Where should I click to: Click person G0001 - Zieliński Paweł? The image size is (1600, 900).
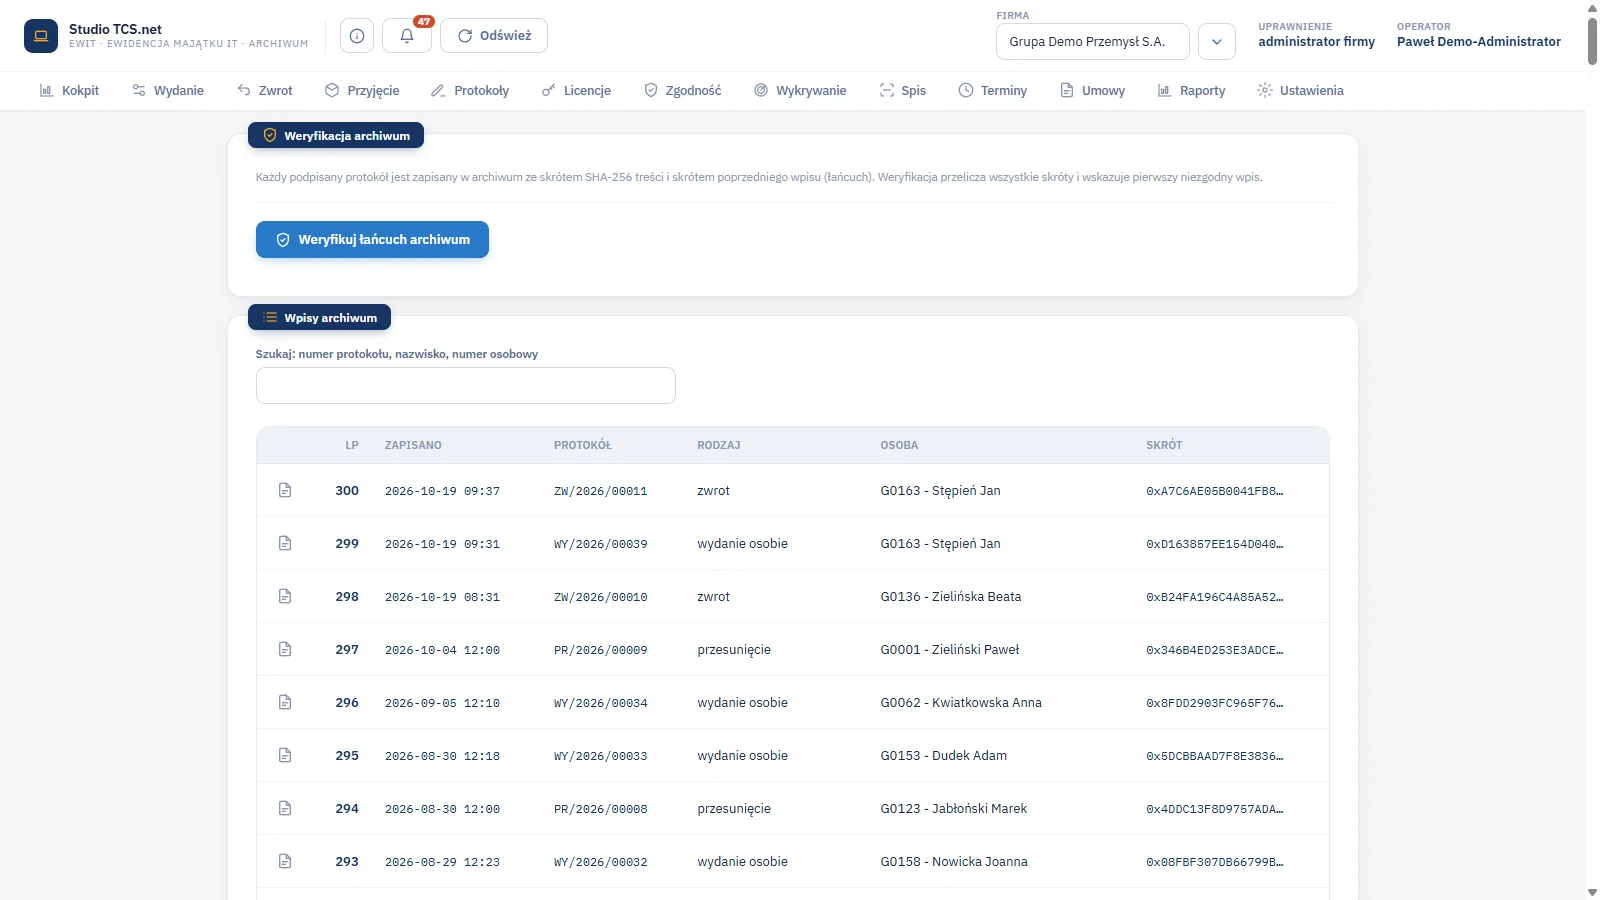(x=950, y=650)
